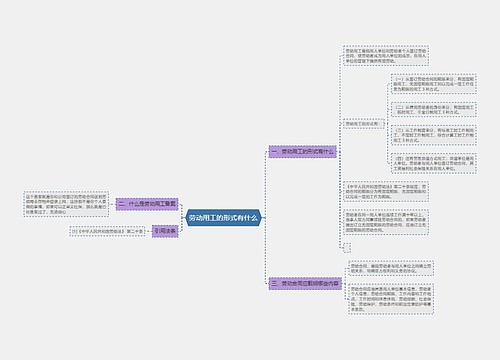The image size is (500, 360).
Task: Select the small empty node below the notes
Action: tap(347, 248)
